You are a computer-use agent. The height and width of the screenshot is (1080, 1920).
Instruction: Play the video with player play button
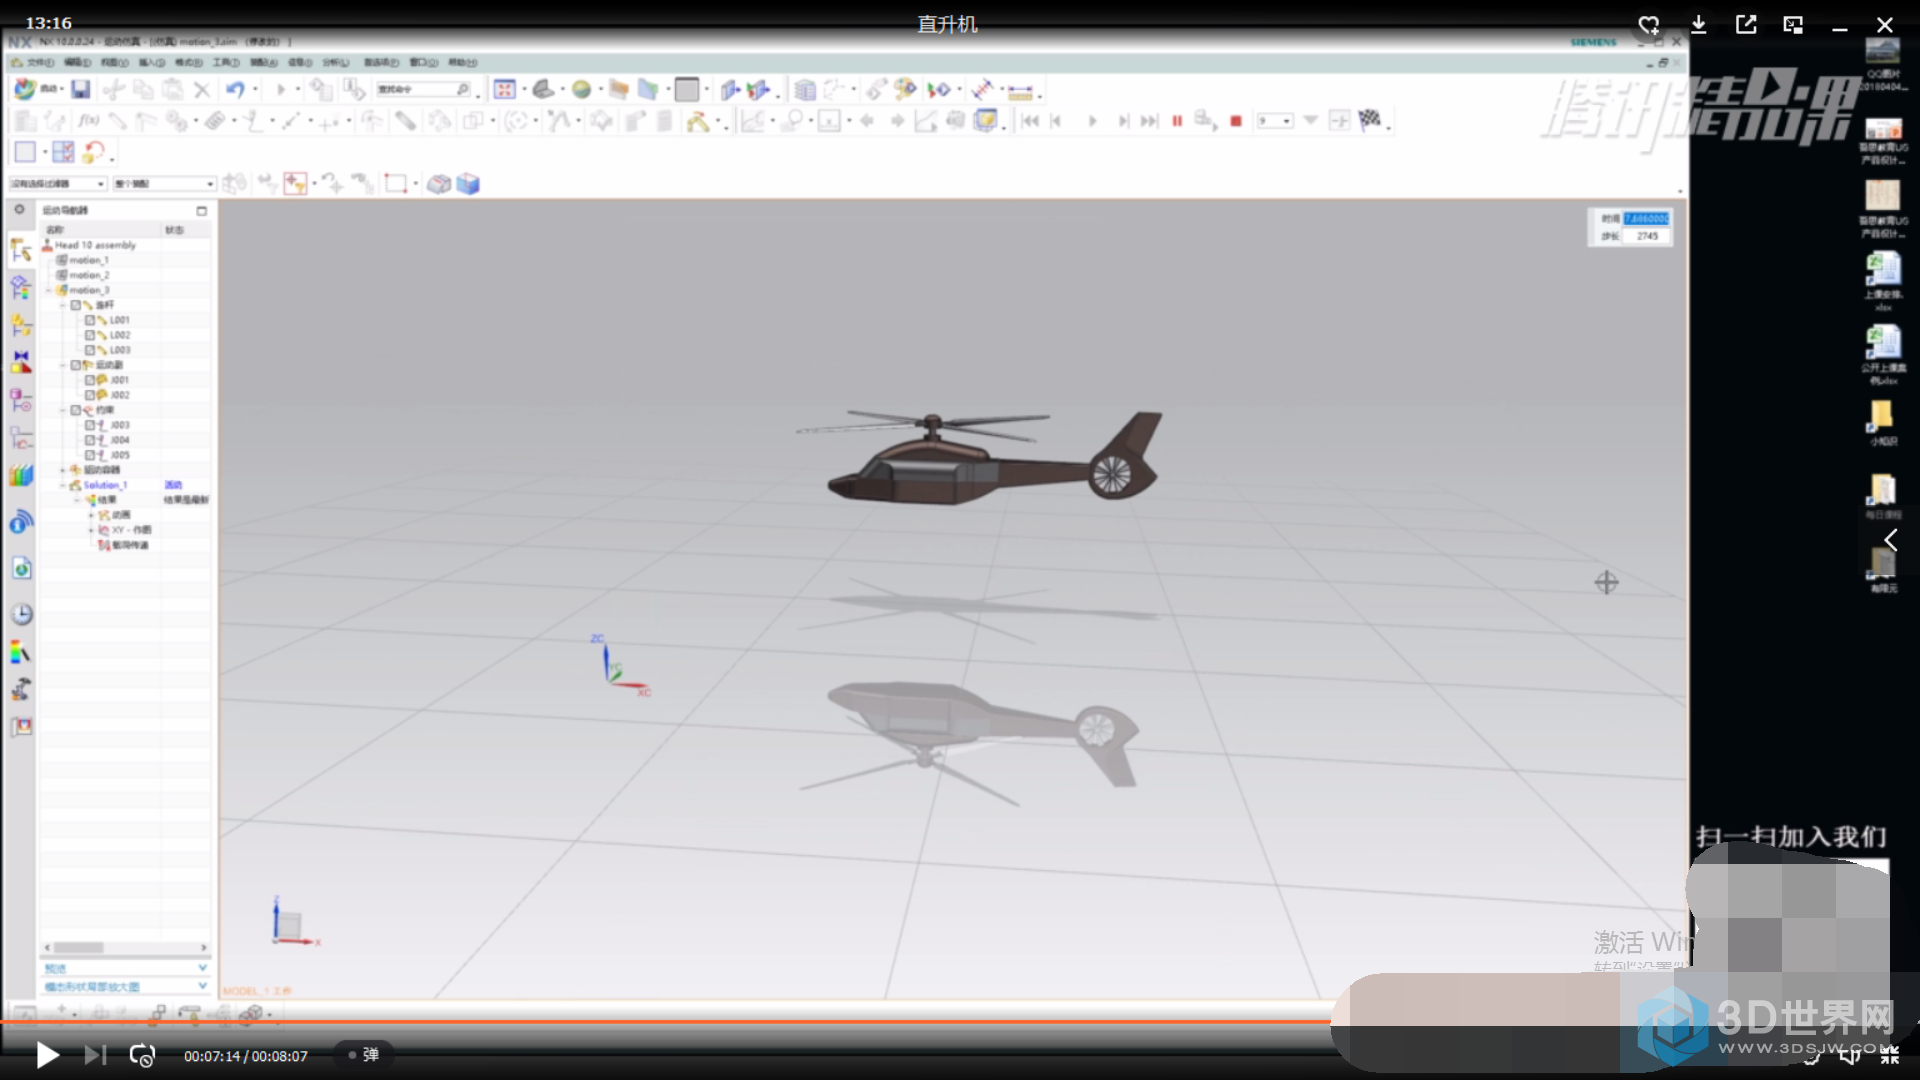46,1055
